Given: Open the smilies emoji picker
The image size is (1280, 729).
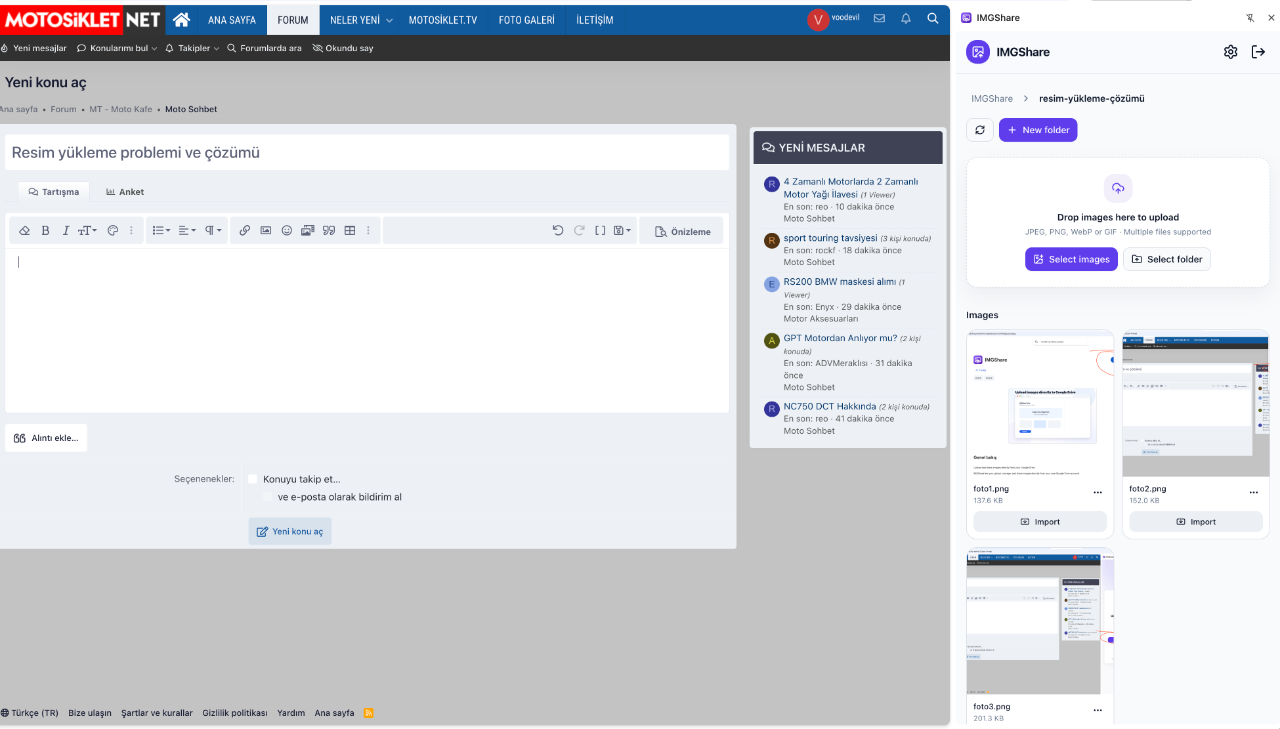Looking at the screenshot, I should coord(287,231).
